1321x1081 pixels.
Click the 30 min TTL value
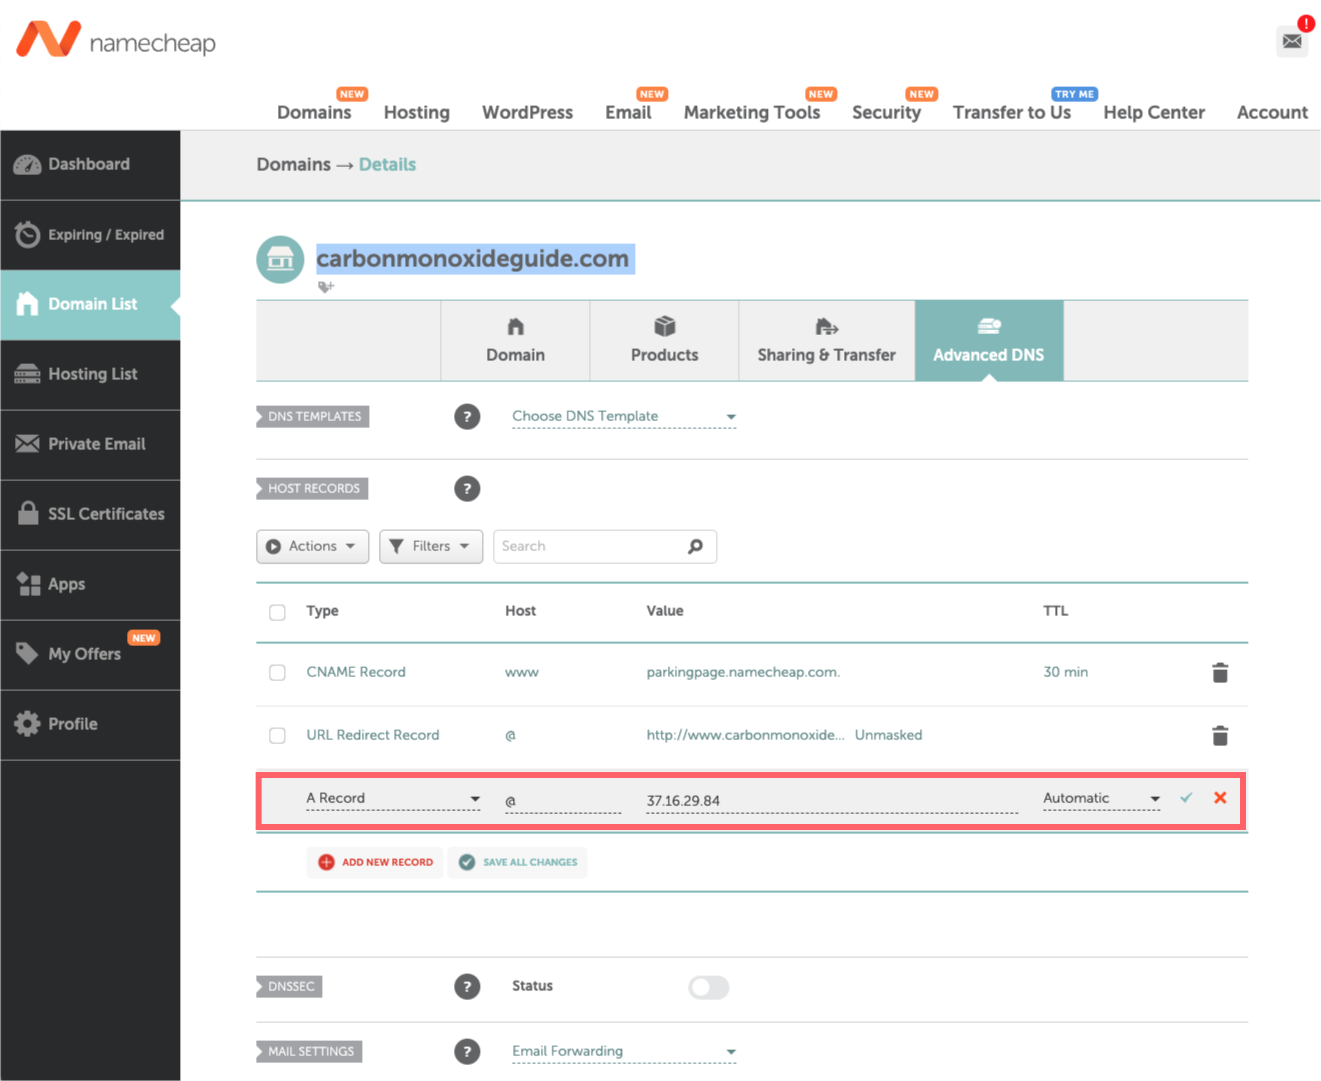coord(1065,673)
